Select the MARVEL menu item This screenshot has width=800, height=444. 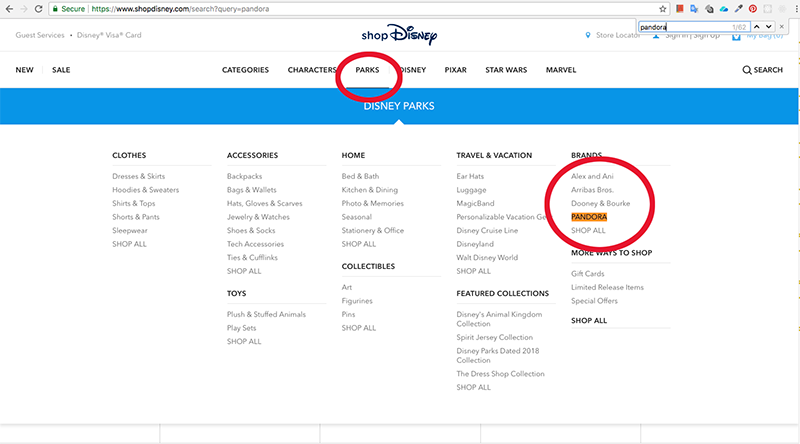[561, 70]
